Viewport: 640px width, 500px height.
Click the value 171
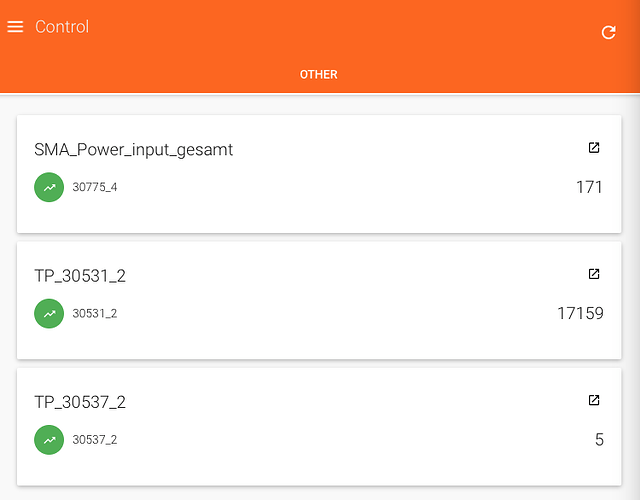(589, 187)
